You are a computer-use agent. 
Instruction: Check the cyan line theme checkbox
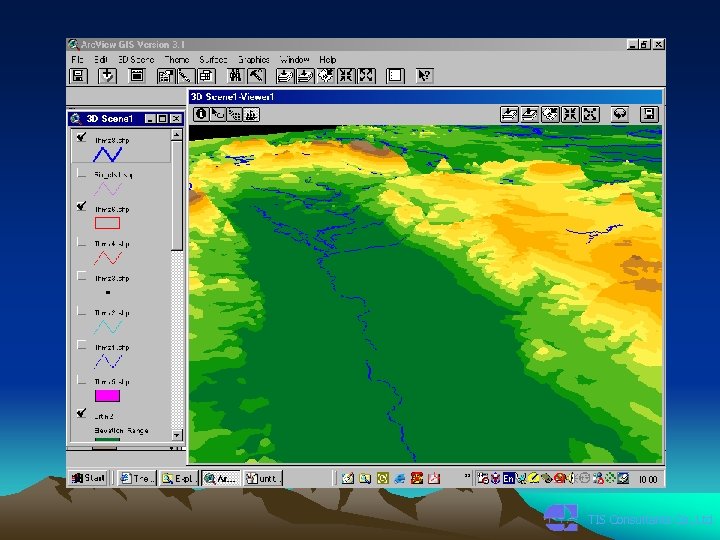click(x=82, y=311)
